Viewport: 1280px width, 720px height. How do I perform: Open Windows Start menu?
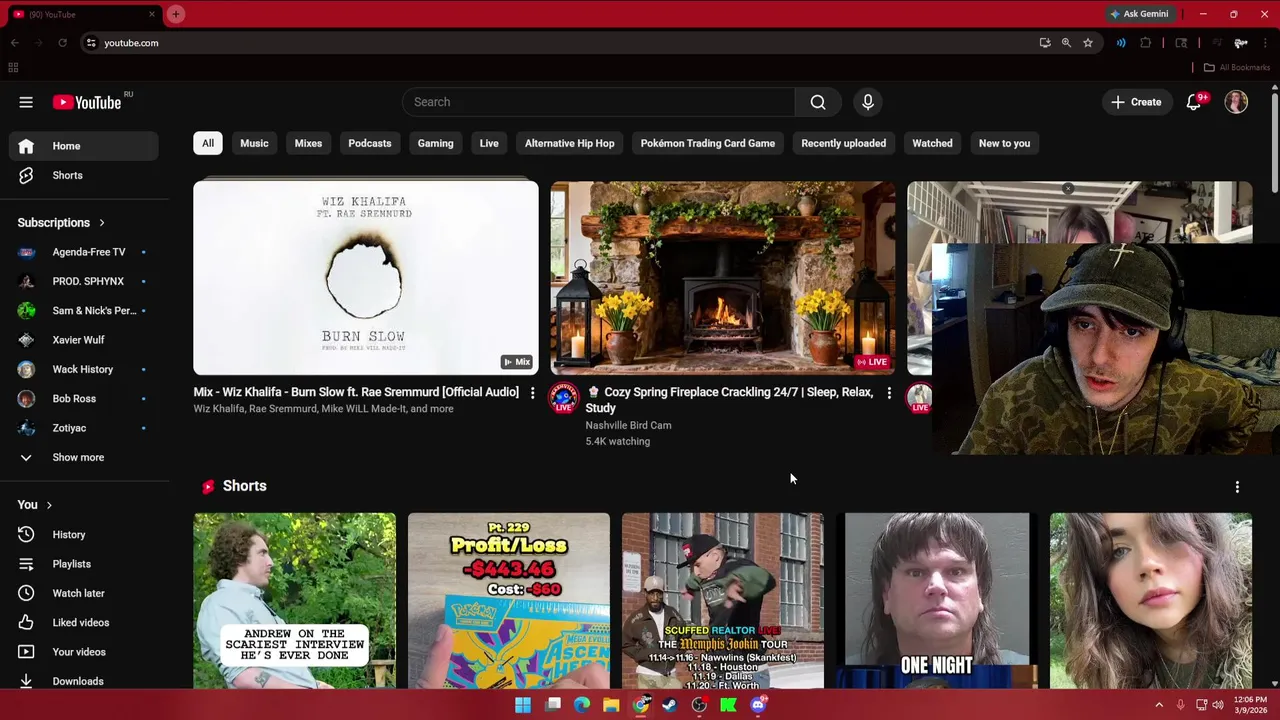pyautogui.click(x=523, y=705)
